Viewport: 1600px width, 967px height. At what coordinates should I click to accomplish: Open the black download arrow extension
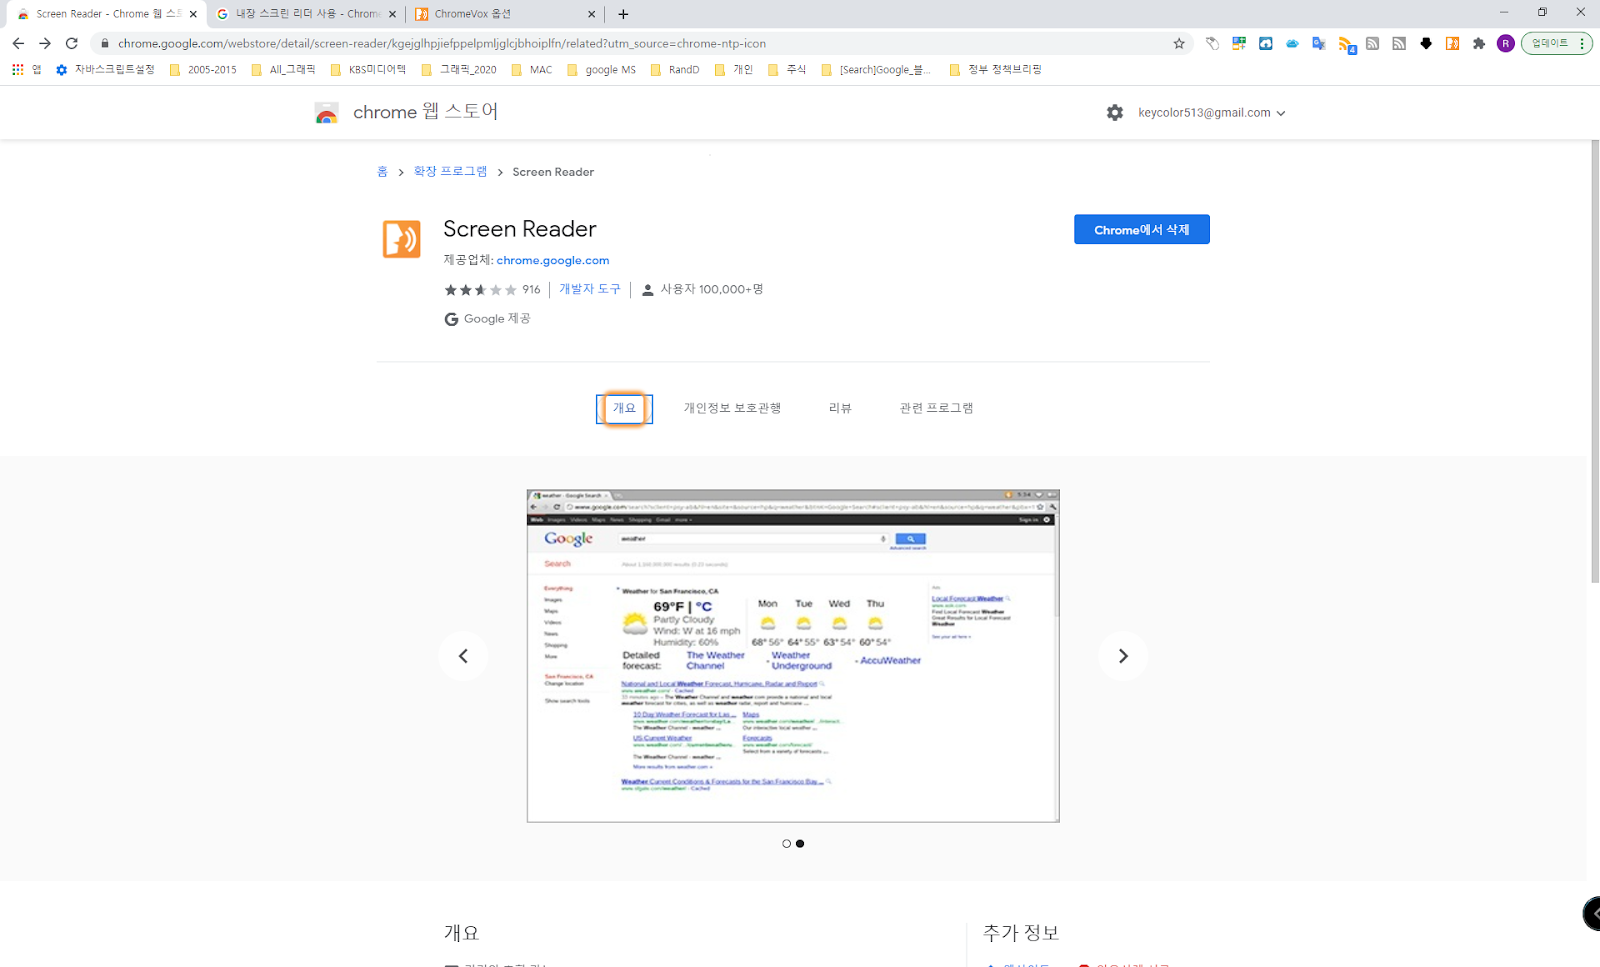pyautogui.click(x=1426, y=43)
